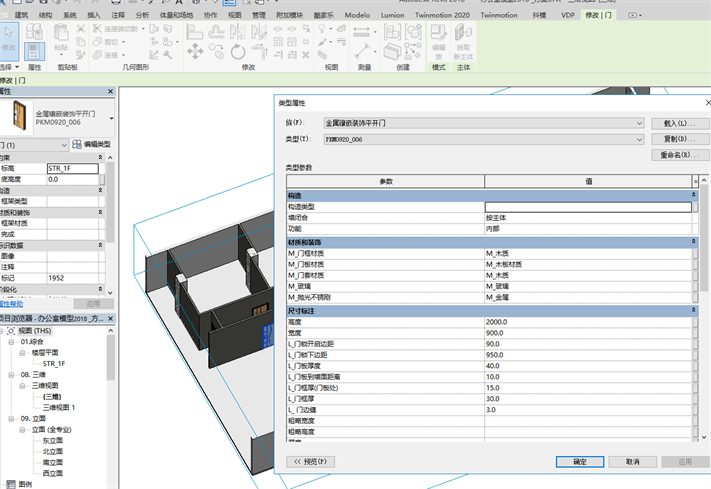The image size is (711, 489).
Task: Select the Move tool icon
Action: tap(195, 51)
